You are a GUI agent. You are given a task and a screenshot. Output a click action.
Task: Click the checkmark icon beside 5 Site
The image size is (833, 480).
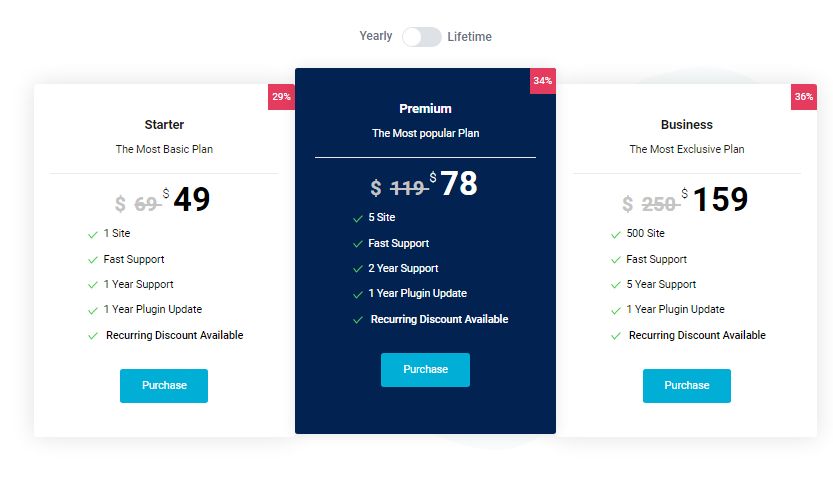[358, 218]
